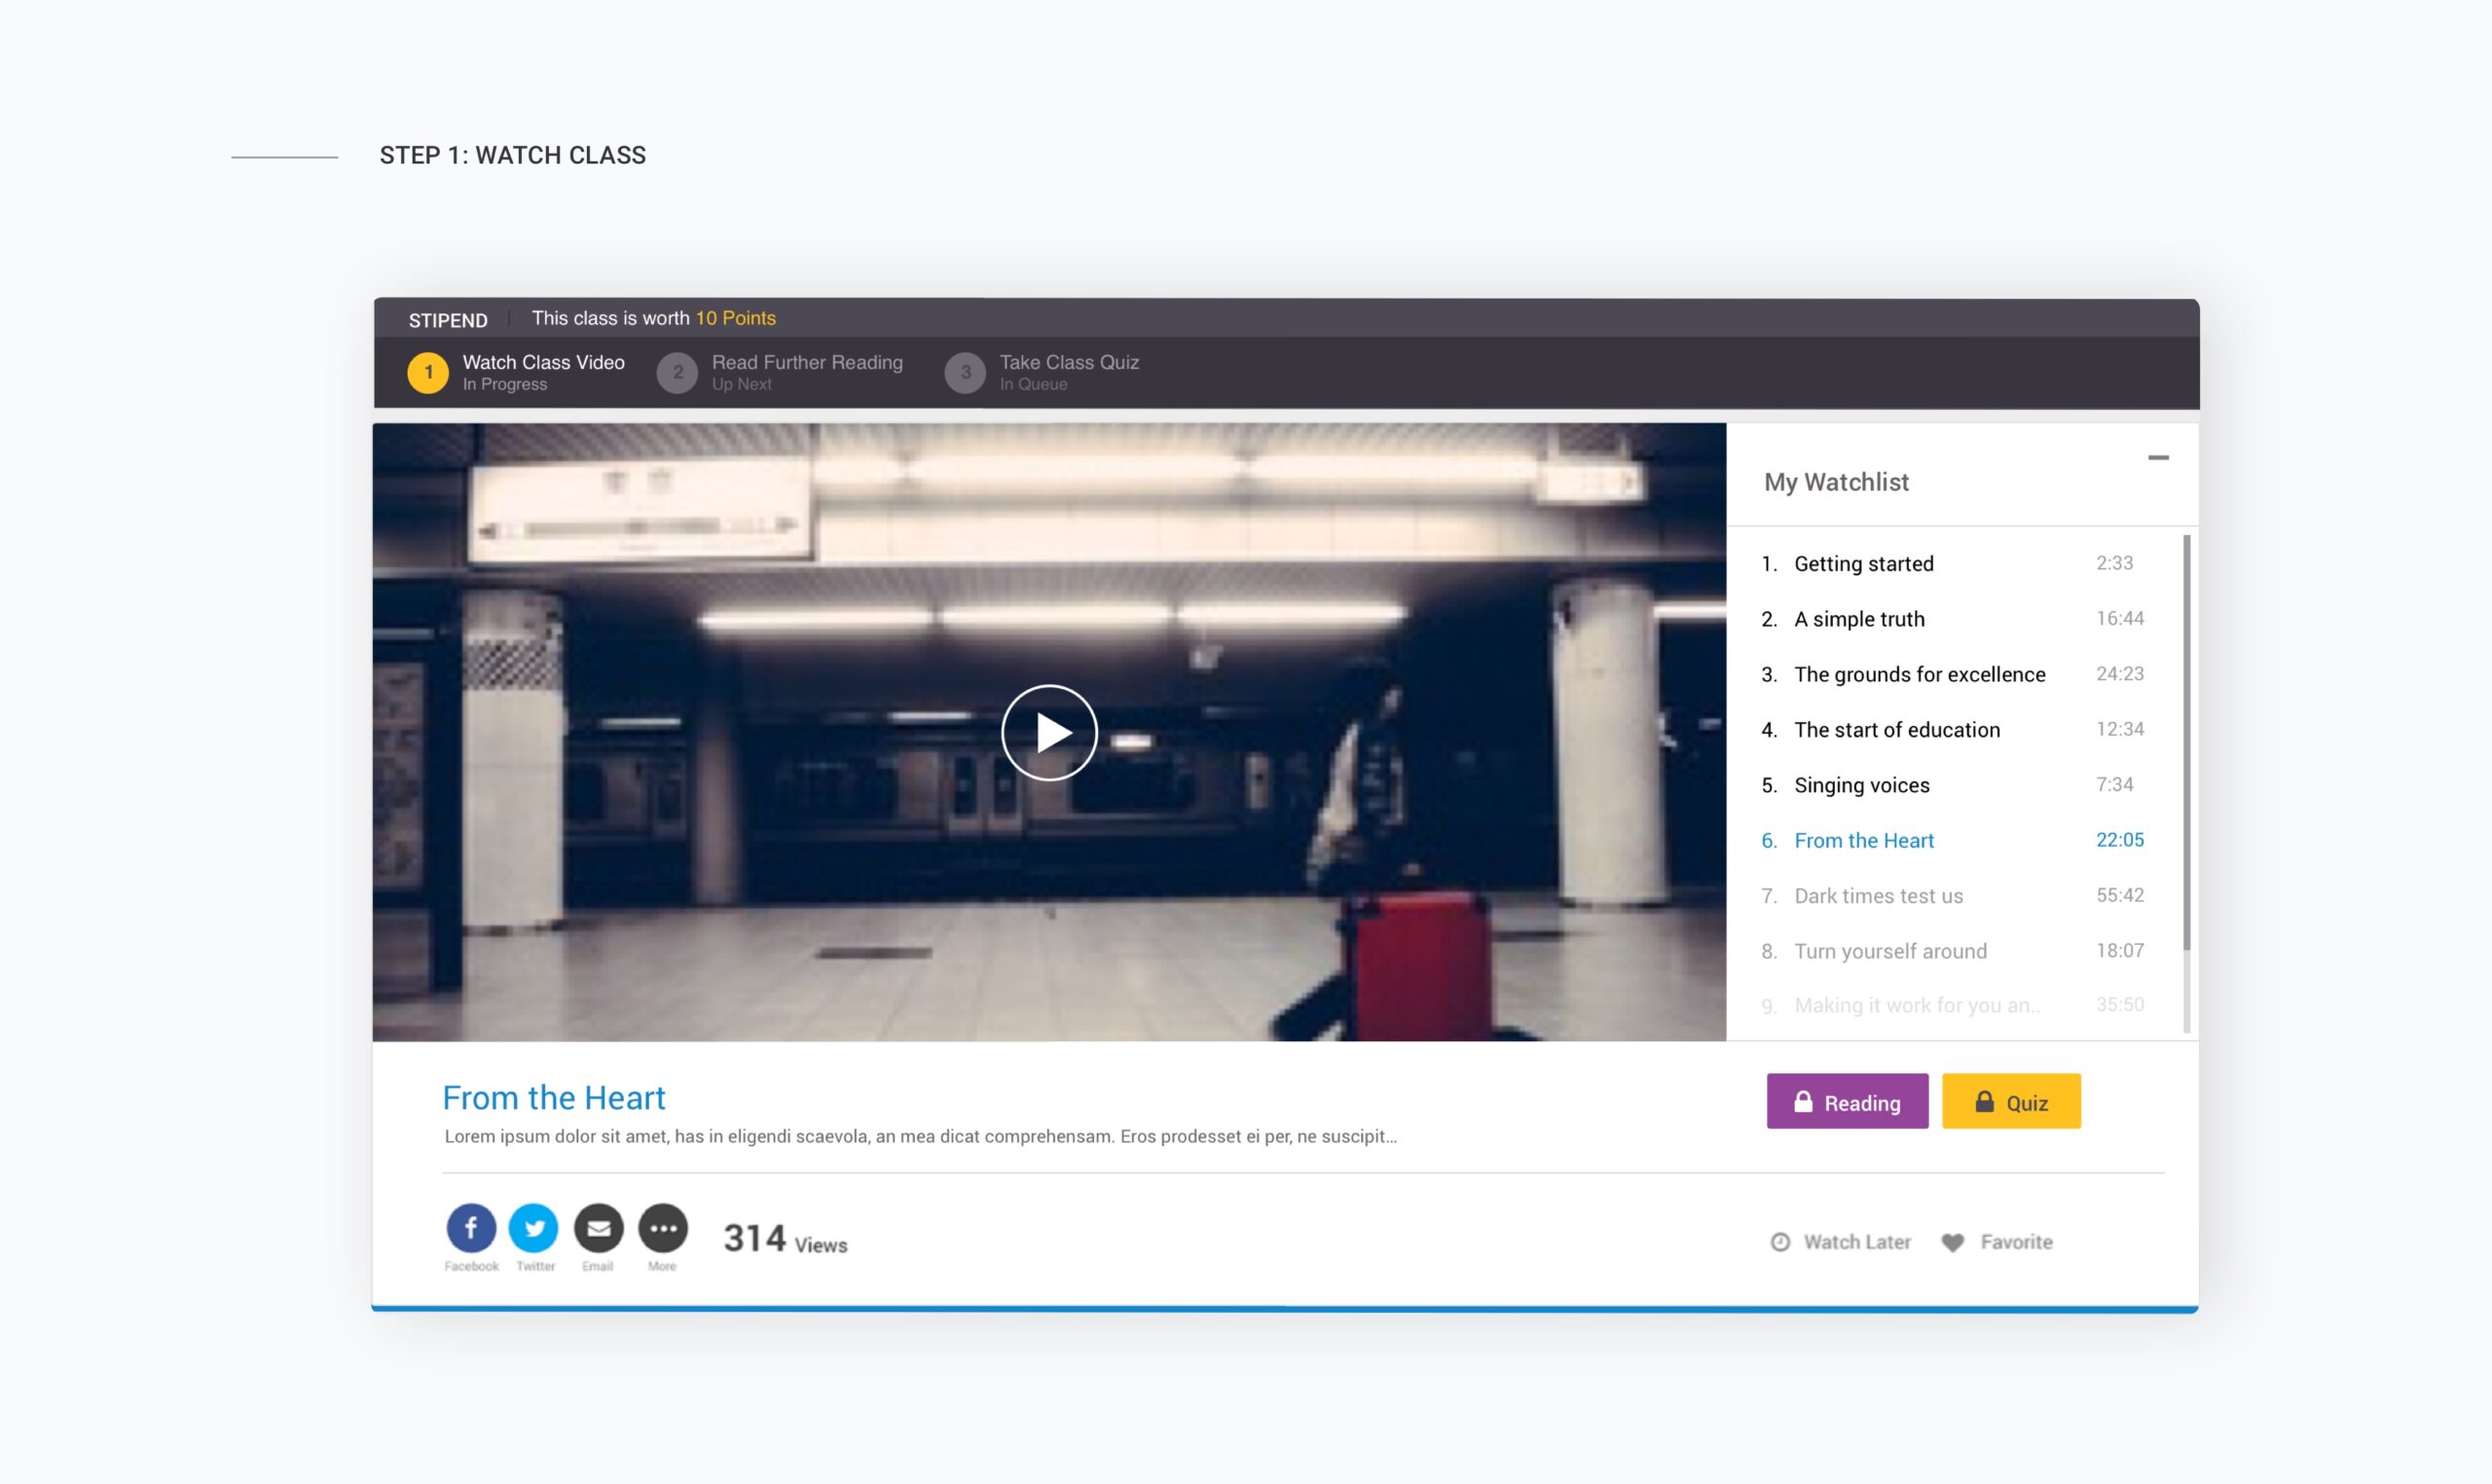Click the STIPEND label
Screen dimensions: 2492x1484
coord(448,320)
